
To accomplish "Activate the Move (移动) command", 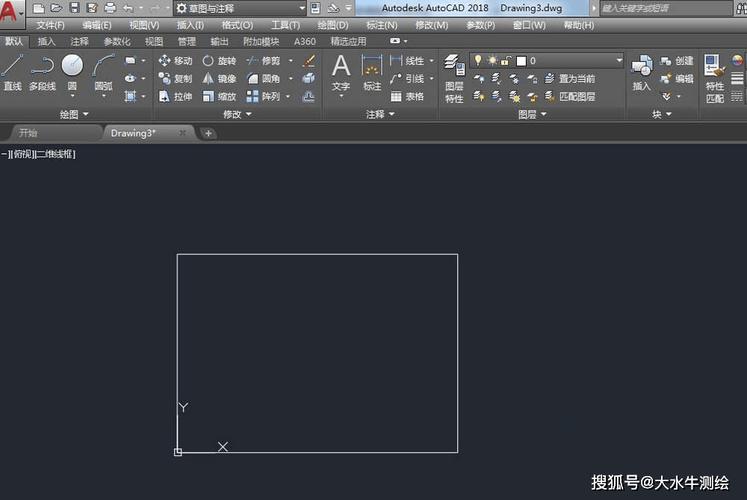I will pos(175,60).
